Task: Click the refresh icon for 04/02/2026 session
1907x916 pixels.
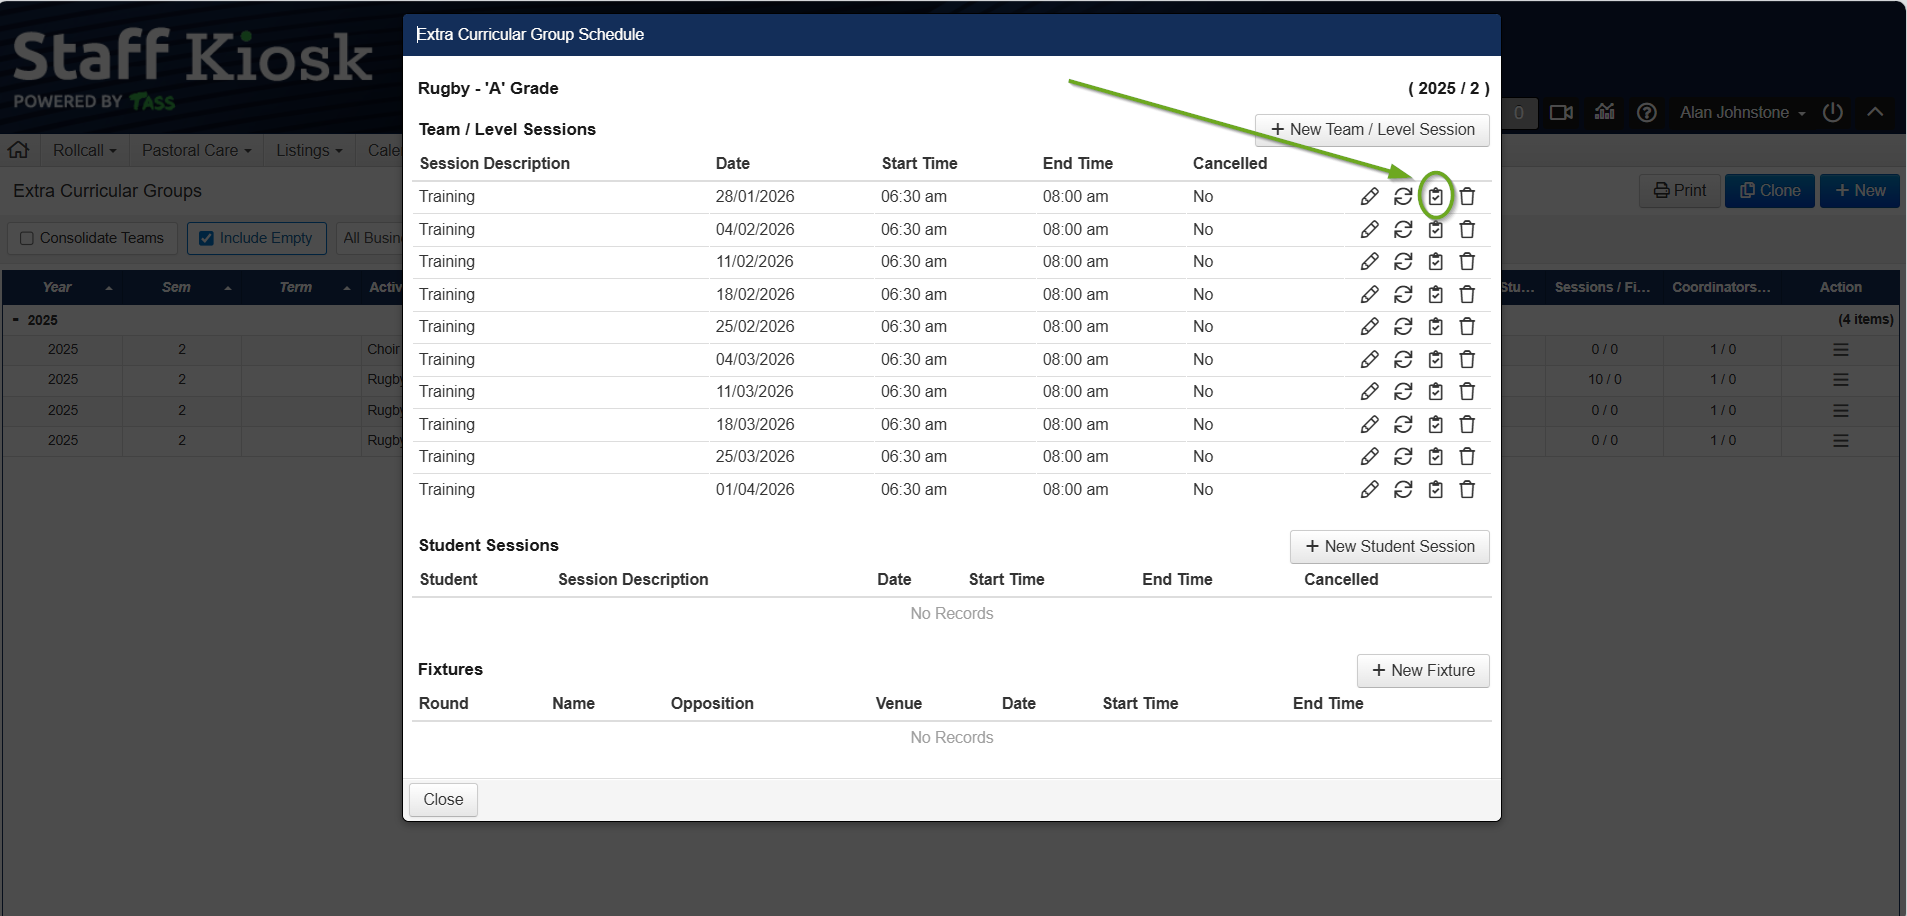Action: coord(1403,230)
